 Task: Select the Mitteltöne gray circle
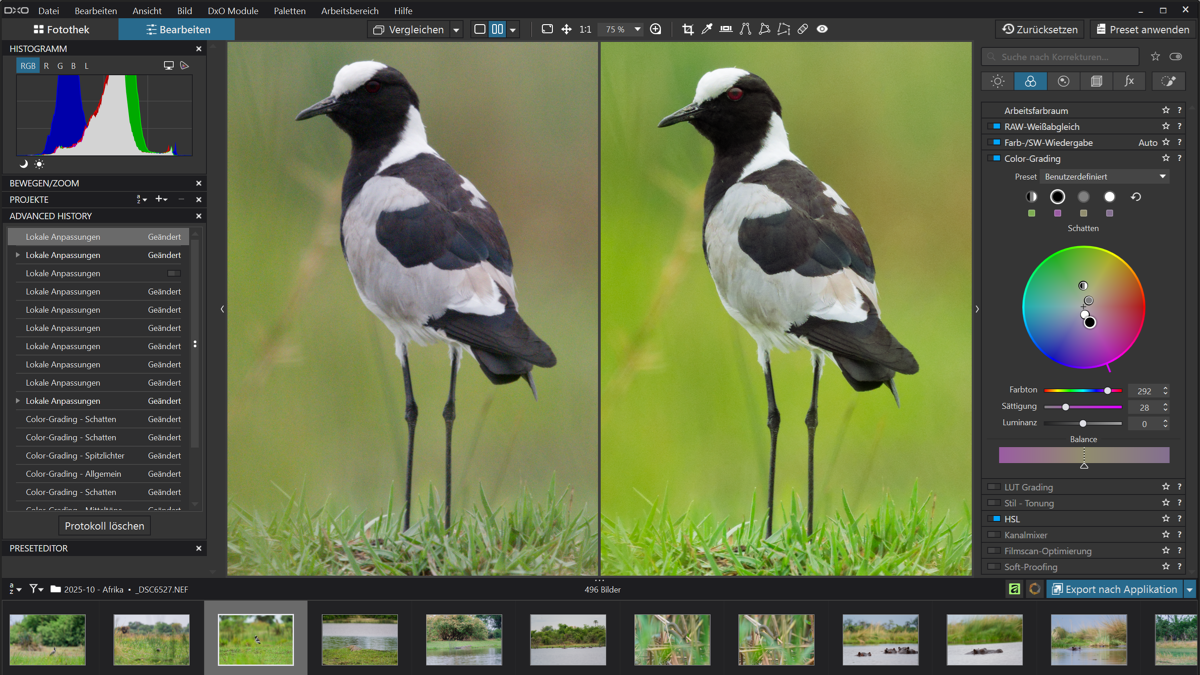pyautogui.click(x=1083, y=197)
